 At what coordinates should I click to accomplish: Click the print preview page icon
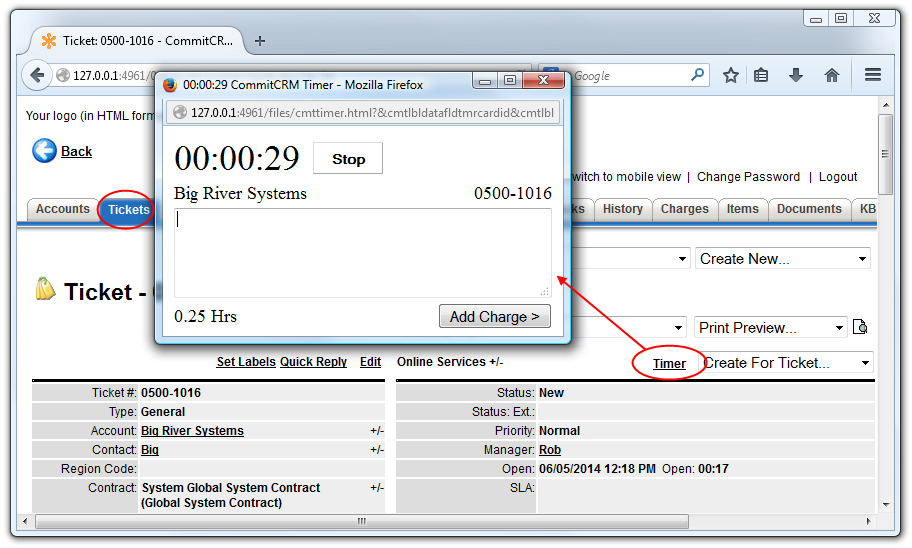coord(860,328)
